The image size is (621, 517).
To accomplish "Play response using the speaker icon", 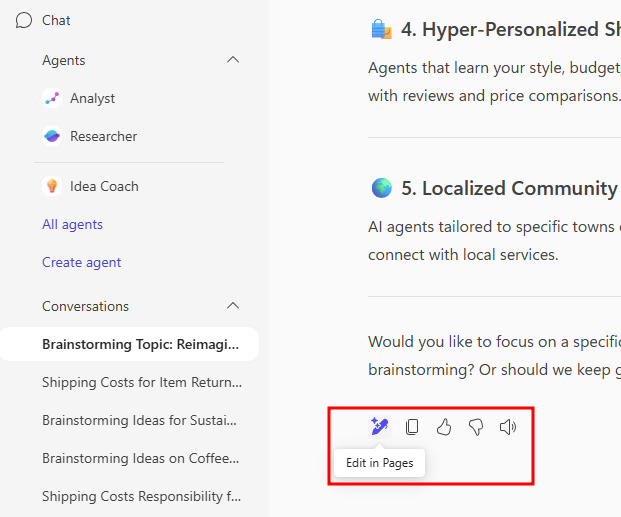I will (x=508, y=427).
